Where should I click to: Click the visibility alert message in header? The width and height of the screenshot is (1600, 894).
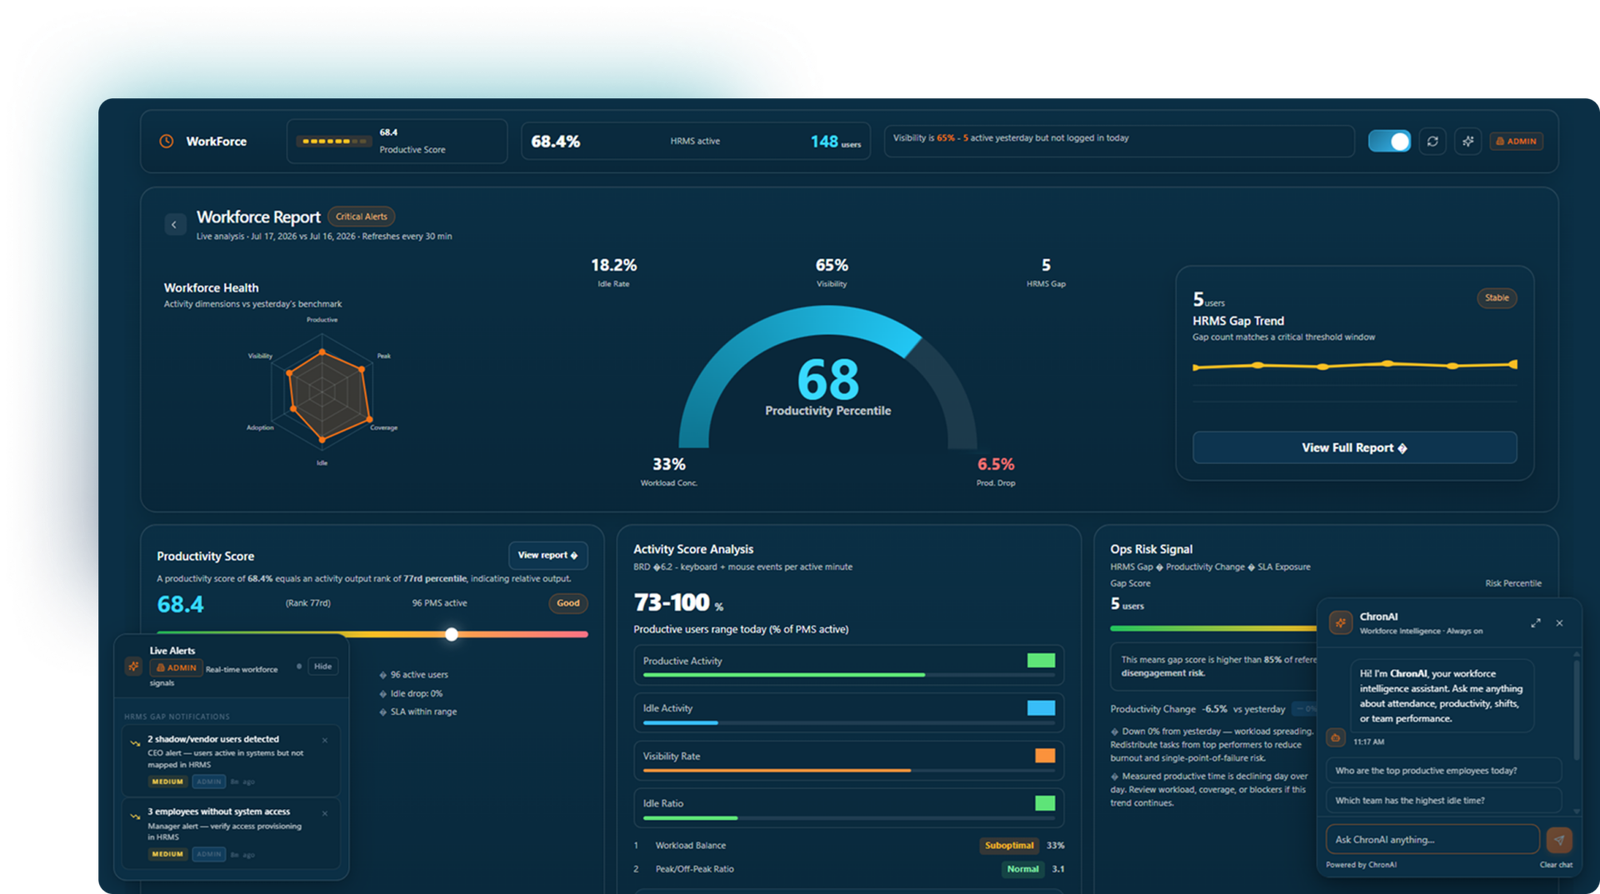(x=1011, y=138)
